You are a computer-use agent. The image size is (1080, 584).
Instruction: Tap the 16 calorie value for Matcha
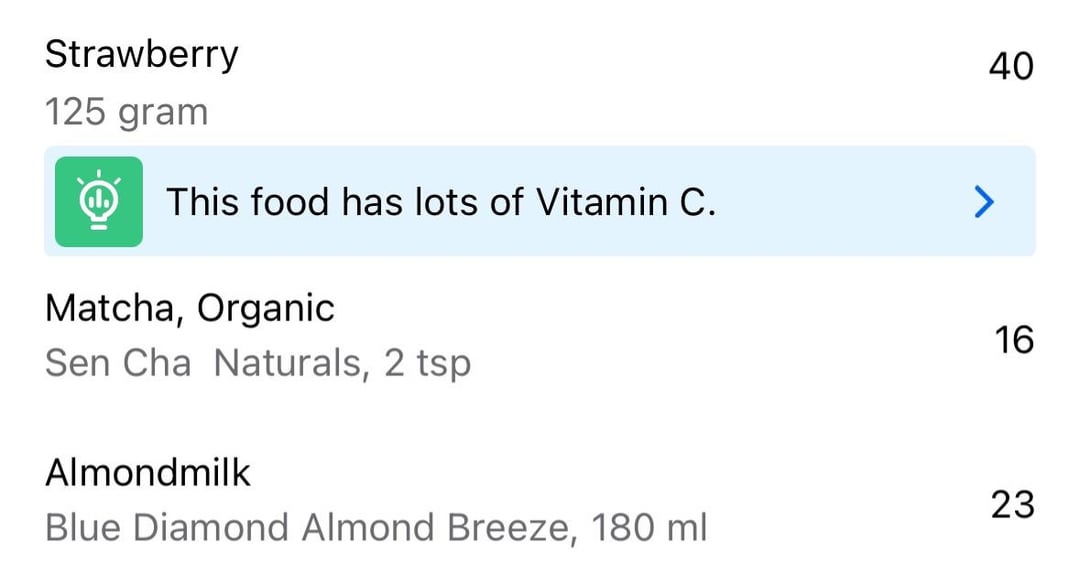click(1014, 340)
